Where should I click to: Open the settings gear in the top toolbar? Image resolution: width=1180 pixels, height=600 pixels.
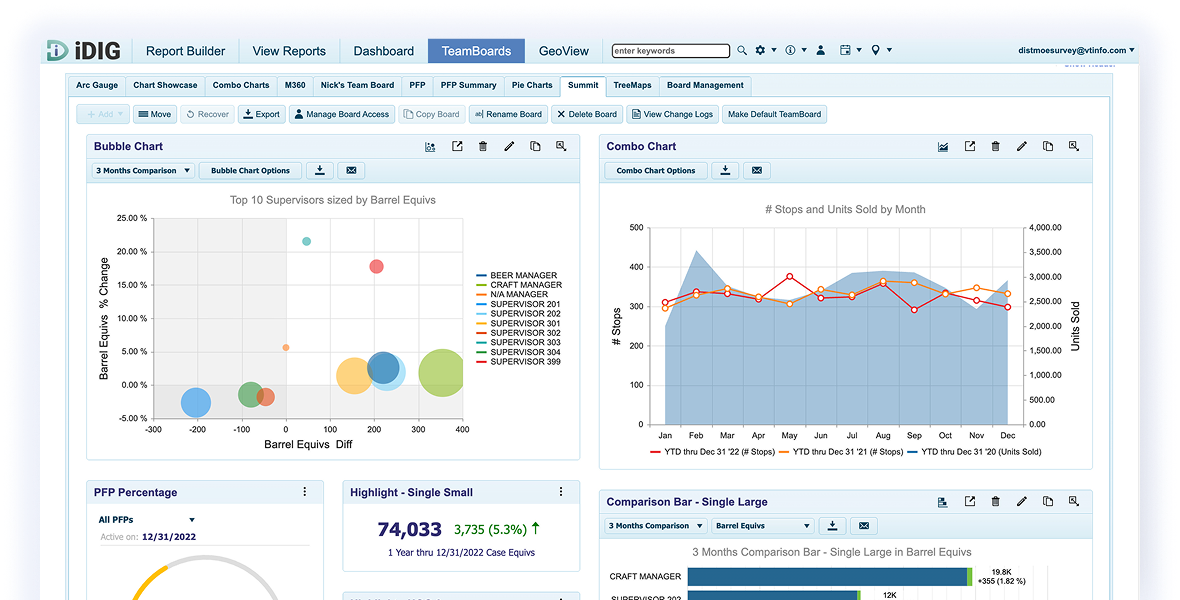tap(761, 49)
